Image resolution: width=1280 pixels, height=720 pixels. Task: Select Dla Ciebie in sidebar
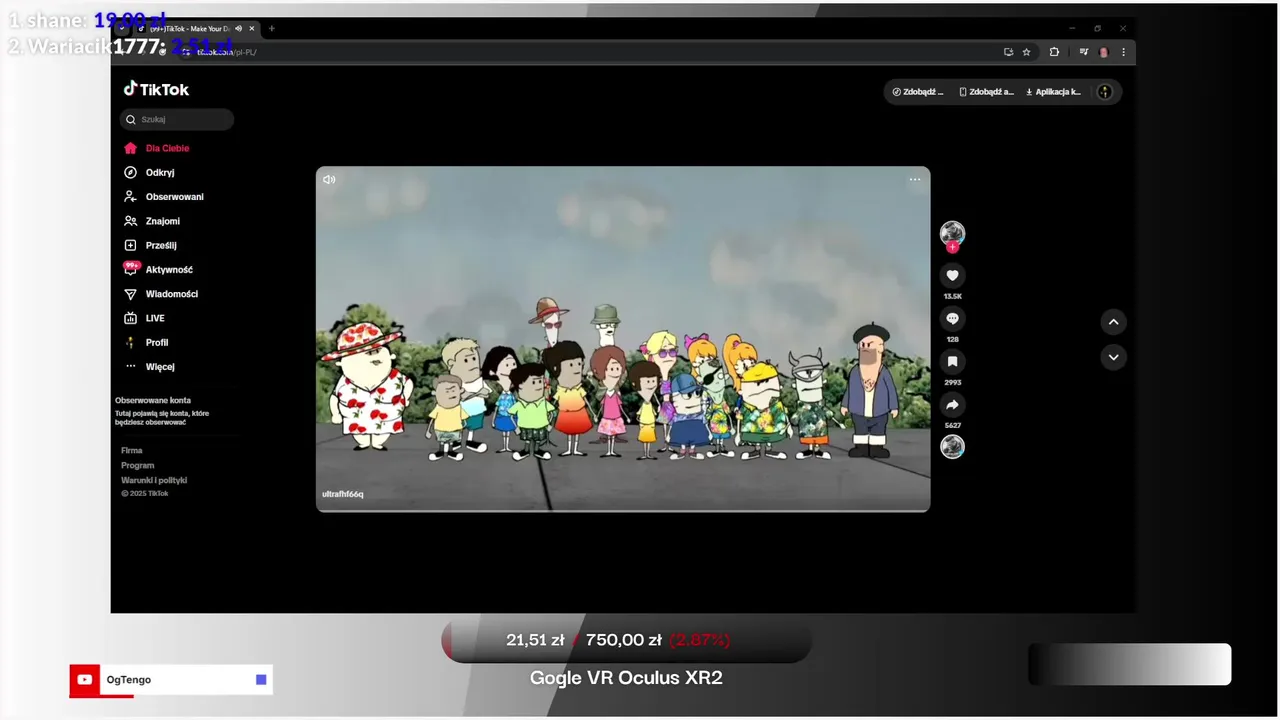167,148
